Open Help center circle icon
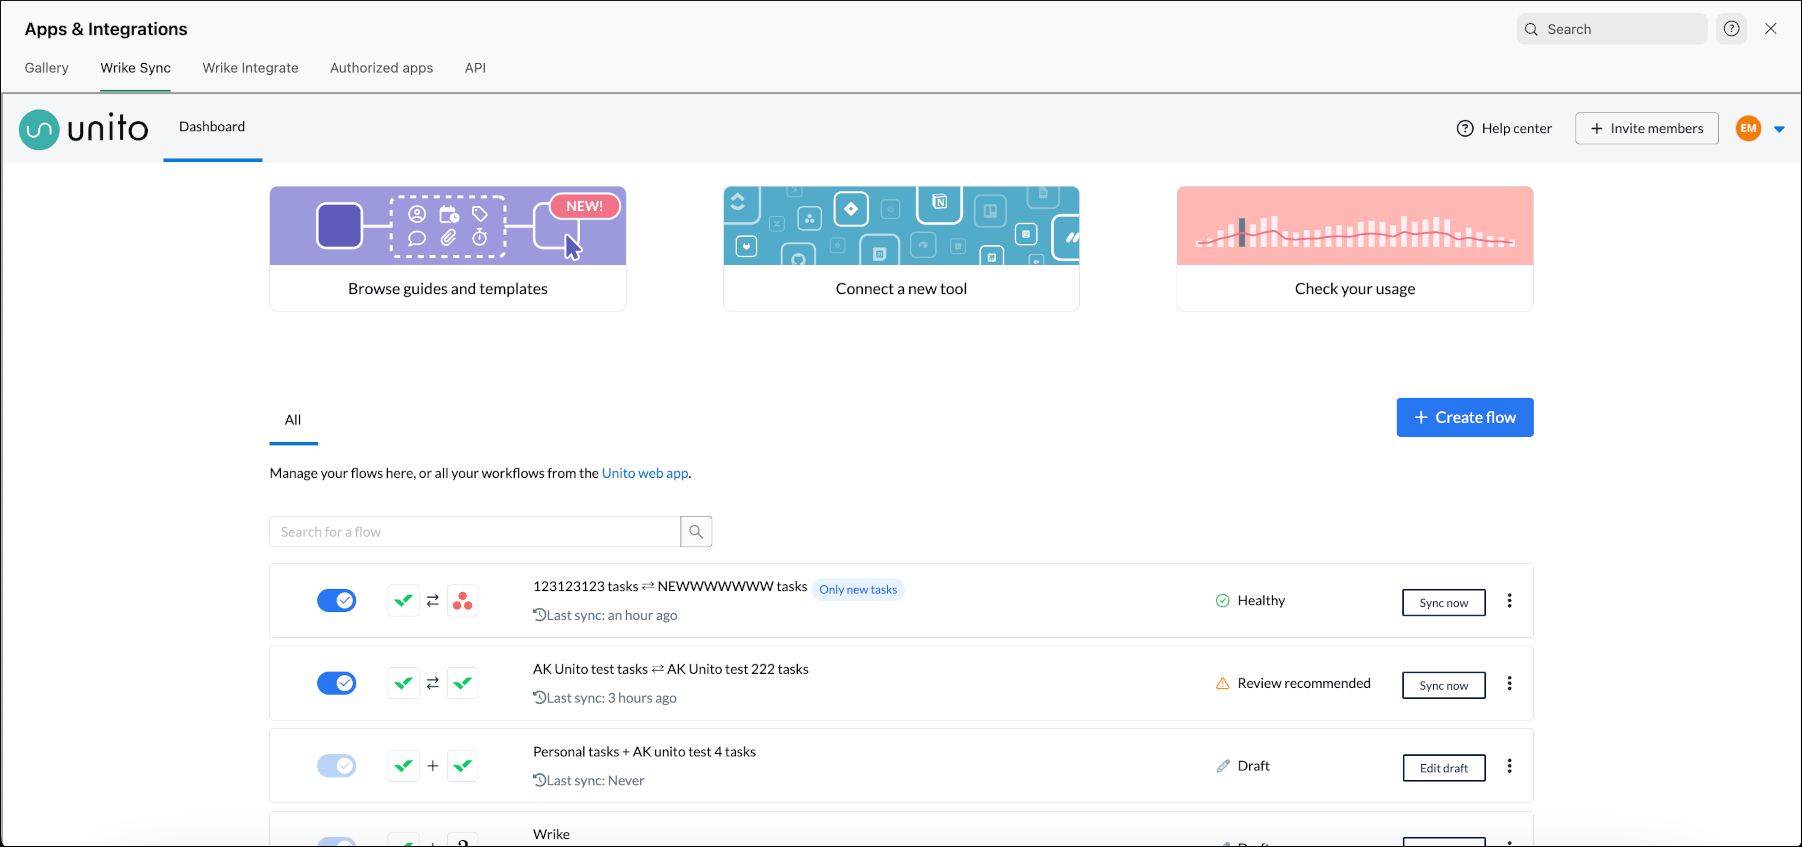 [1465, 129]
